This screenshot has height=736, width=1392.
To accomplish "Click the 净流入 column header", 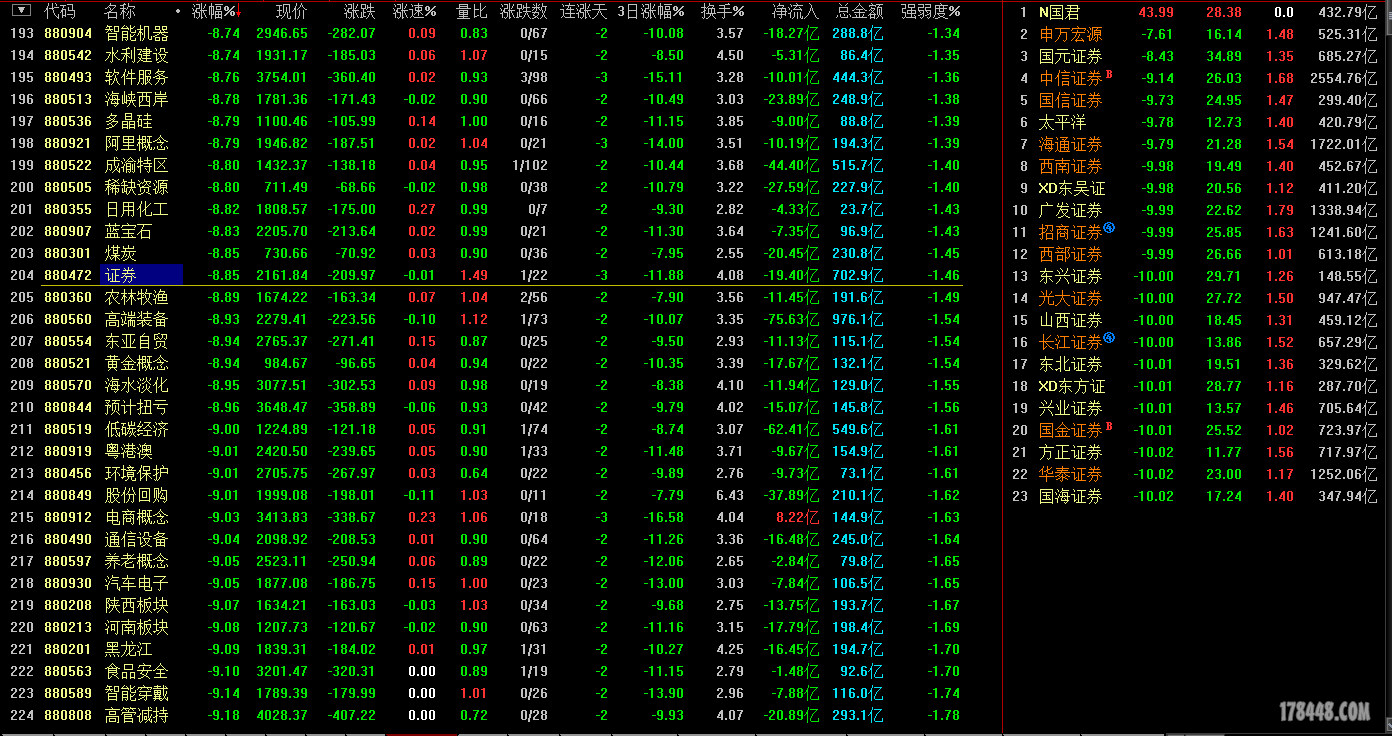I will (796, 11).
